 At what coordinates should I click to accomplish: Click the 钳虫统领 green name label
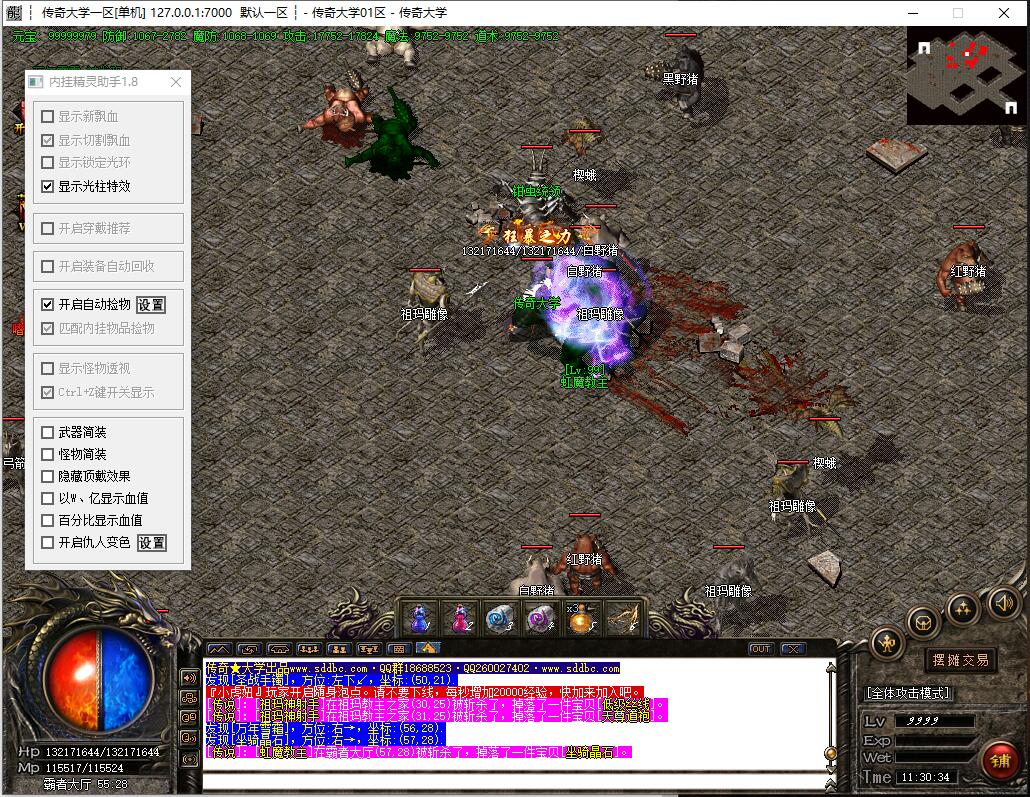pyautogui.click(x=536, y=192)
